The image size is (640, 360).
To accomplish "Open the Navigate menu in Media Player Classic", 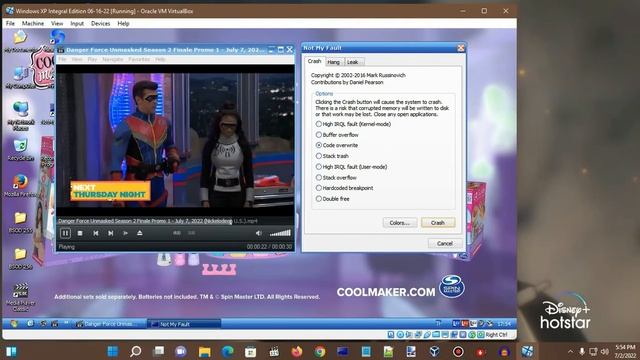I will [113, 60].
